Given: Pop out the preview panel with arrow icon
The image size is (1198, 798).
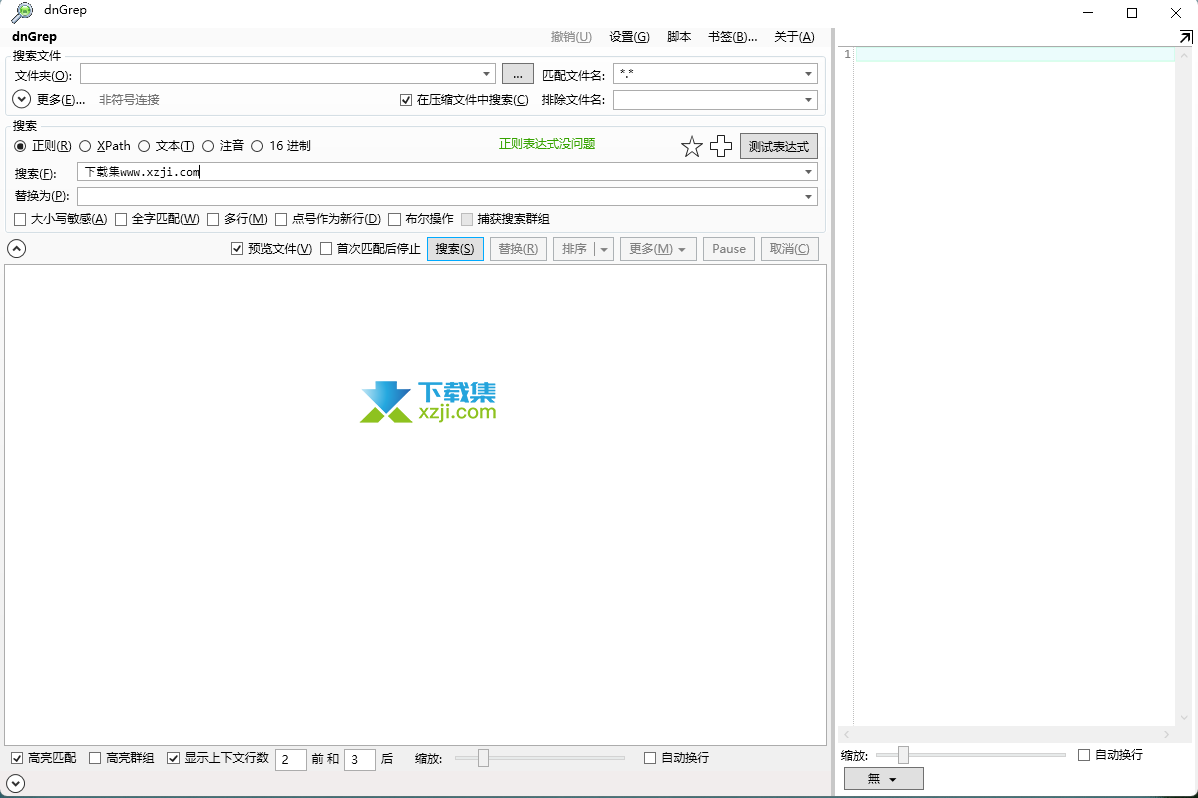Looking at the screenshot, I should coord(1185,37).
